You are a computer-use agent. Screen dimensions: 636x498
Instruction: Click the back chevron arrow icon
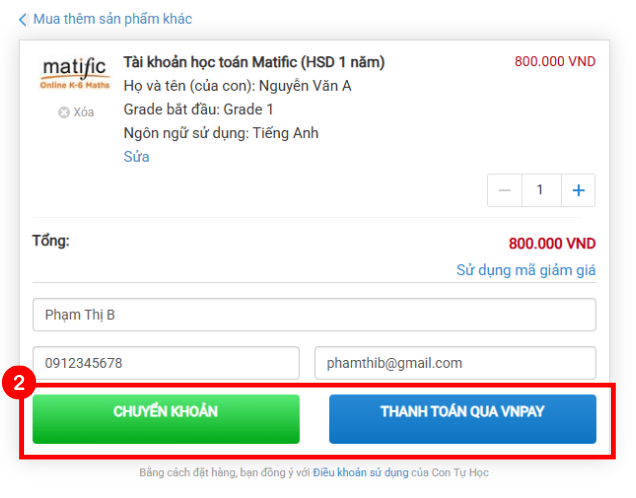coord(23,19)
